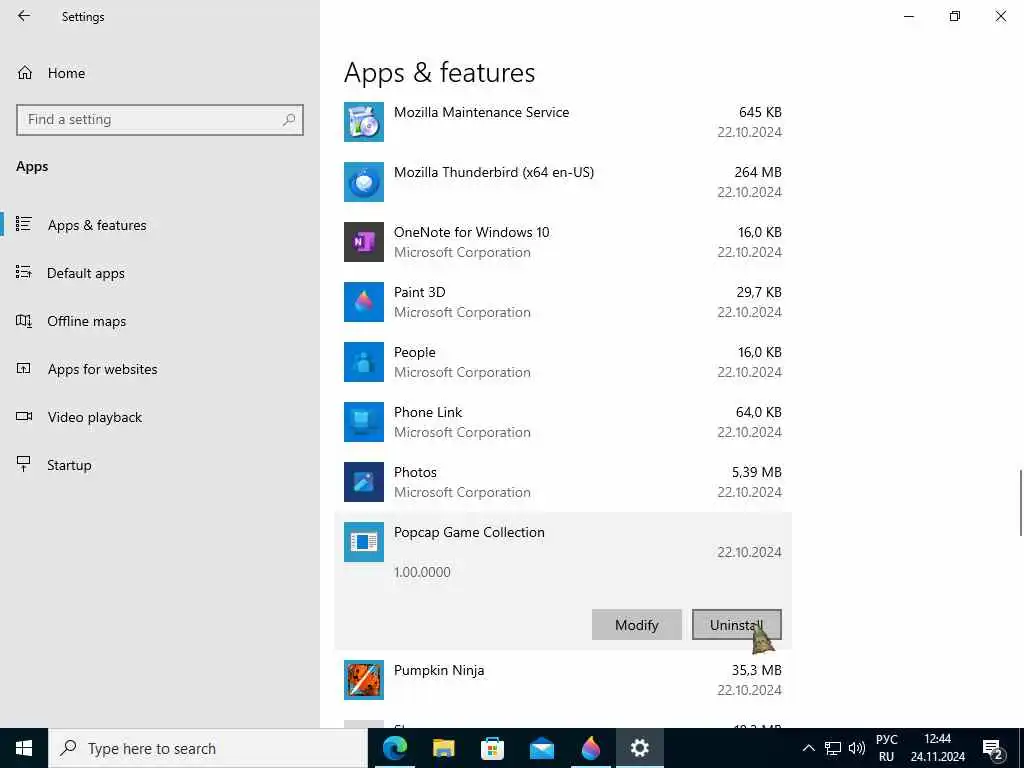Screen dimensions: 1024x768
Task: Open the Apps & features section
Action: pos(97,225)
